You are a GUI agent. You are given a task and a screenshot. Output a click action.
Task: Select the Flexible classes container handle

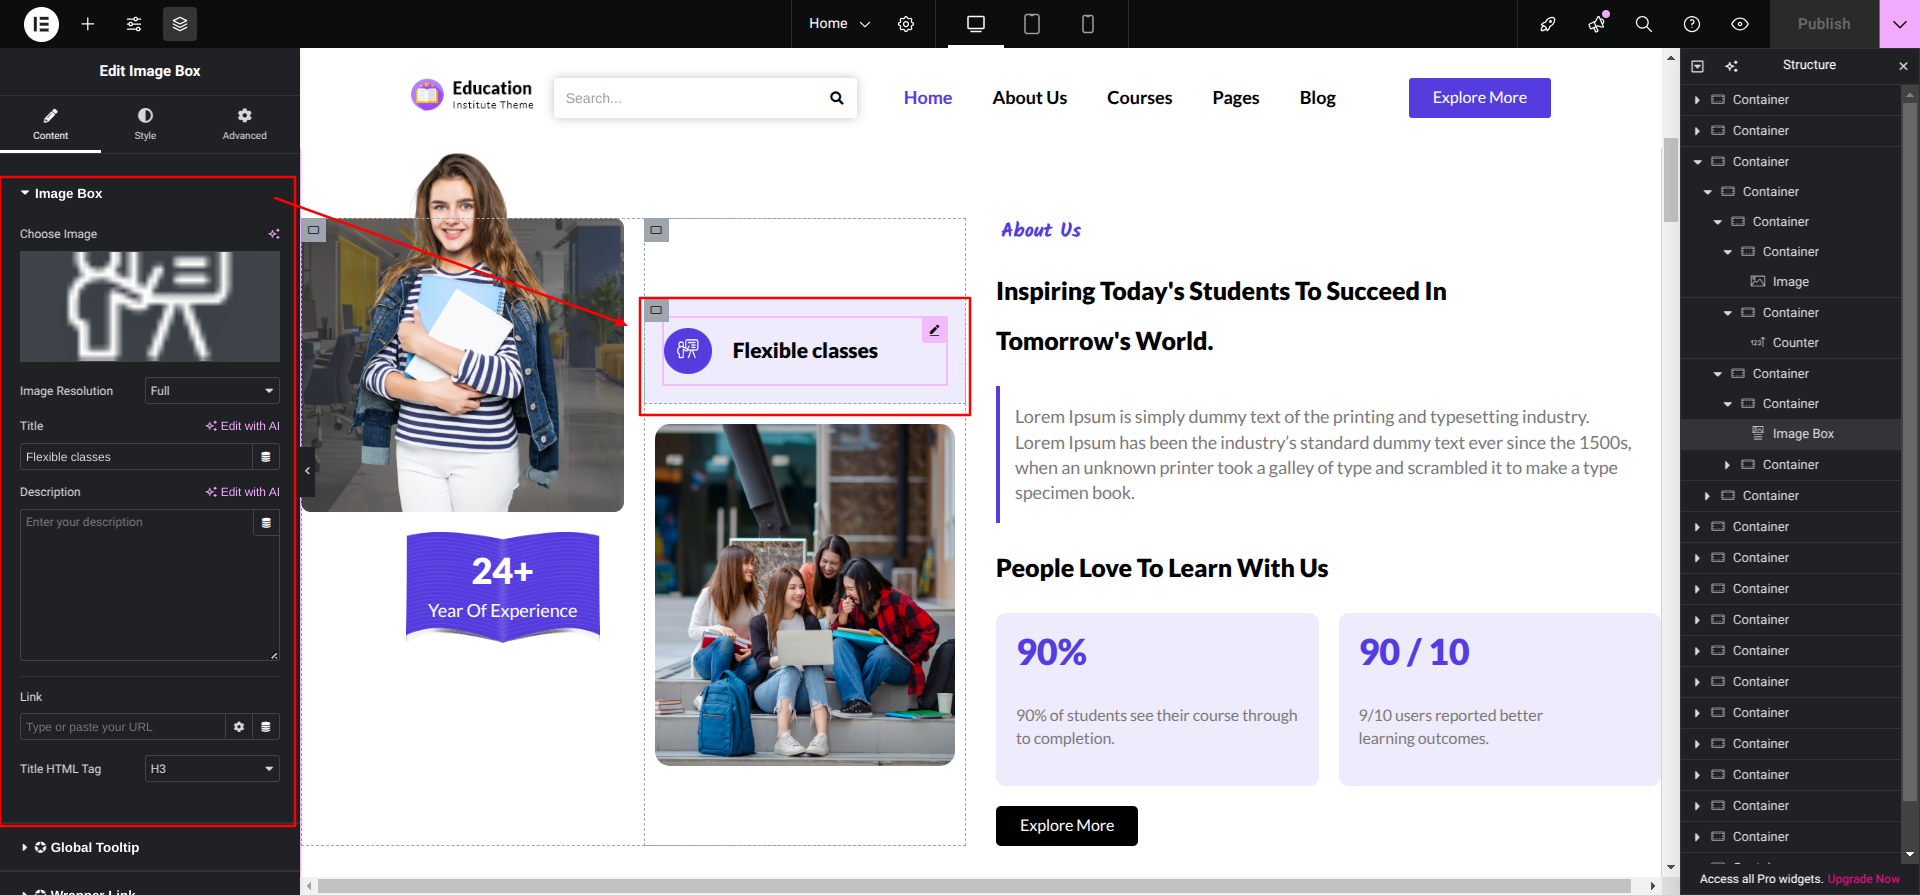[x=656, y=310]
